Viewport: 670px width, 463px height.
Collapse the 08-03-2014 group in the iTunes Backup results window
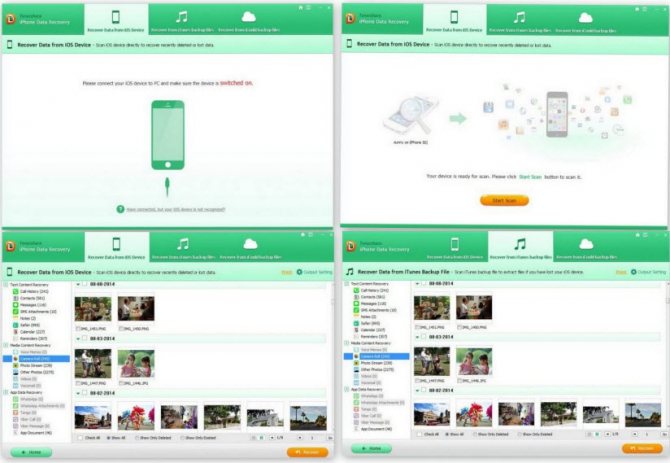[417, 337]
